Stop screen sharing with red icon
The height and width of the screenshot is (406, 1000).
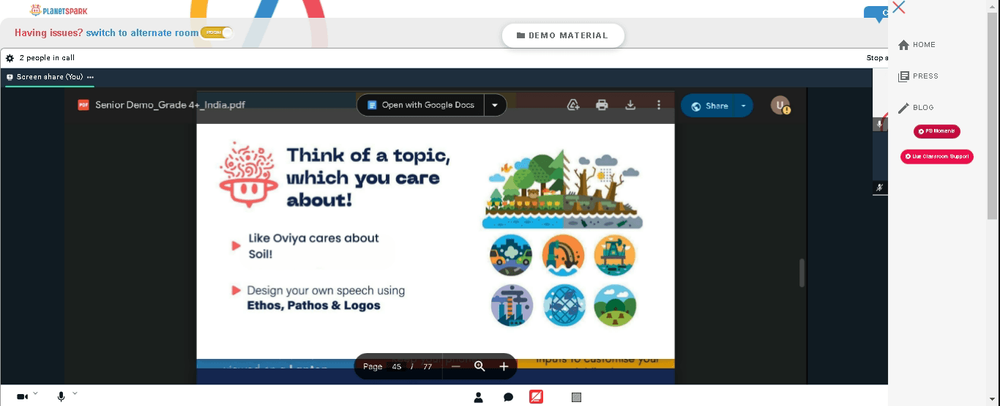click(x=536, y=398)
